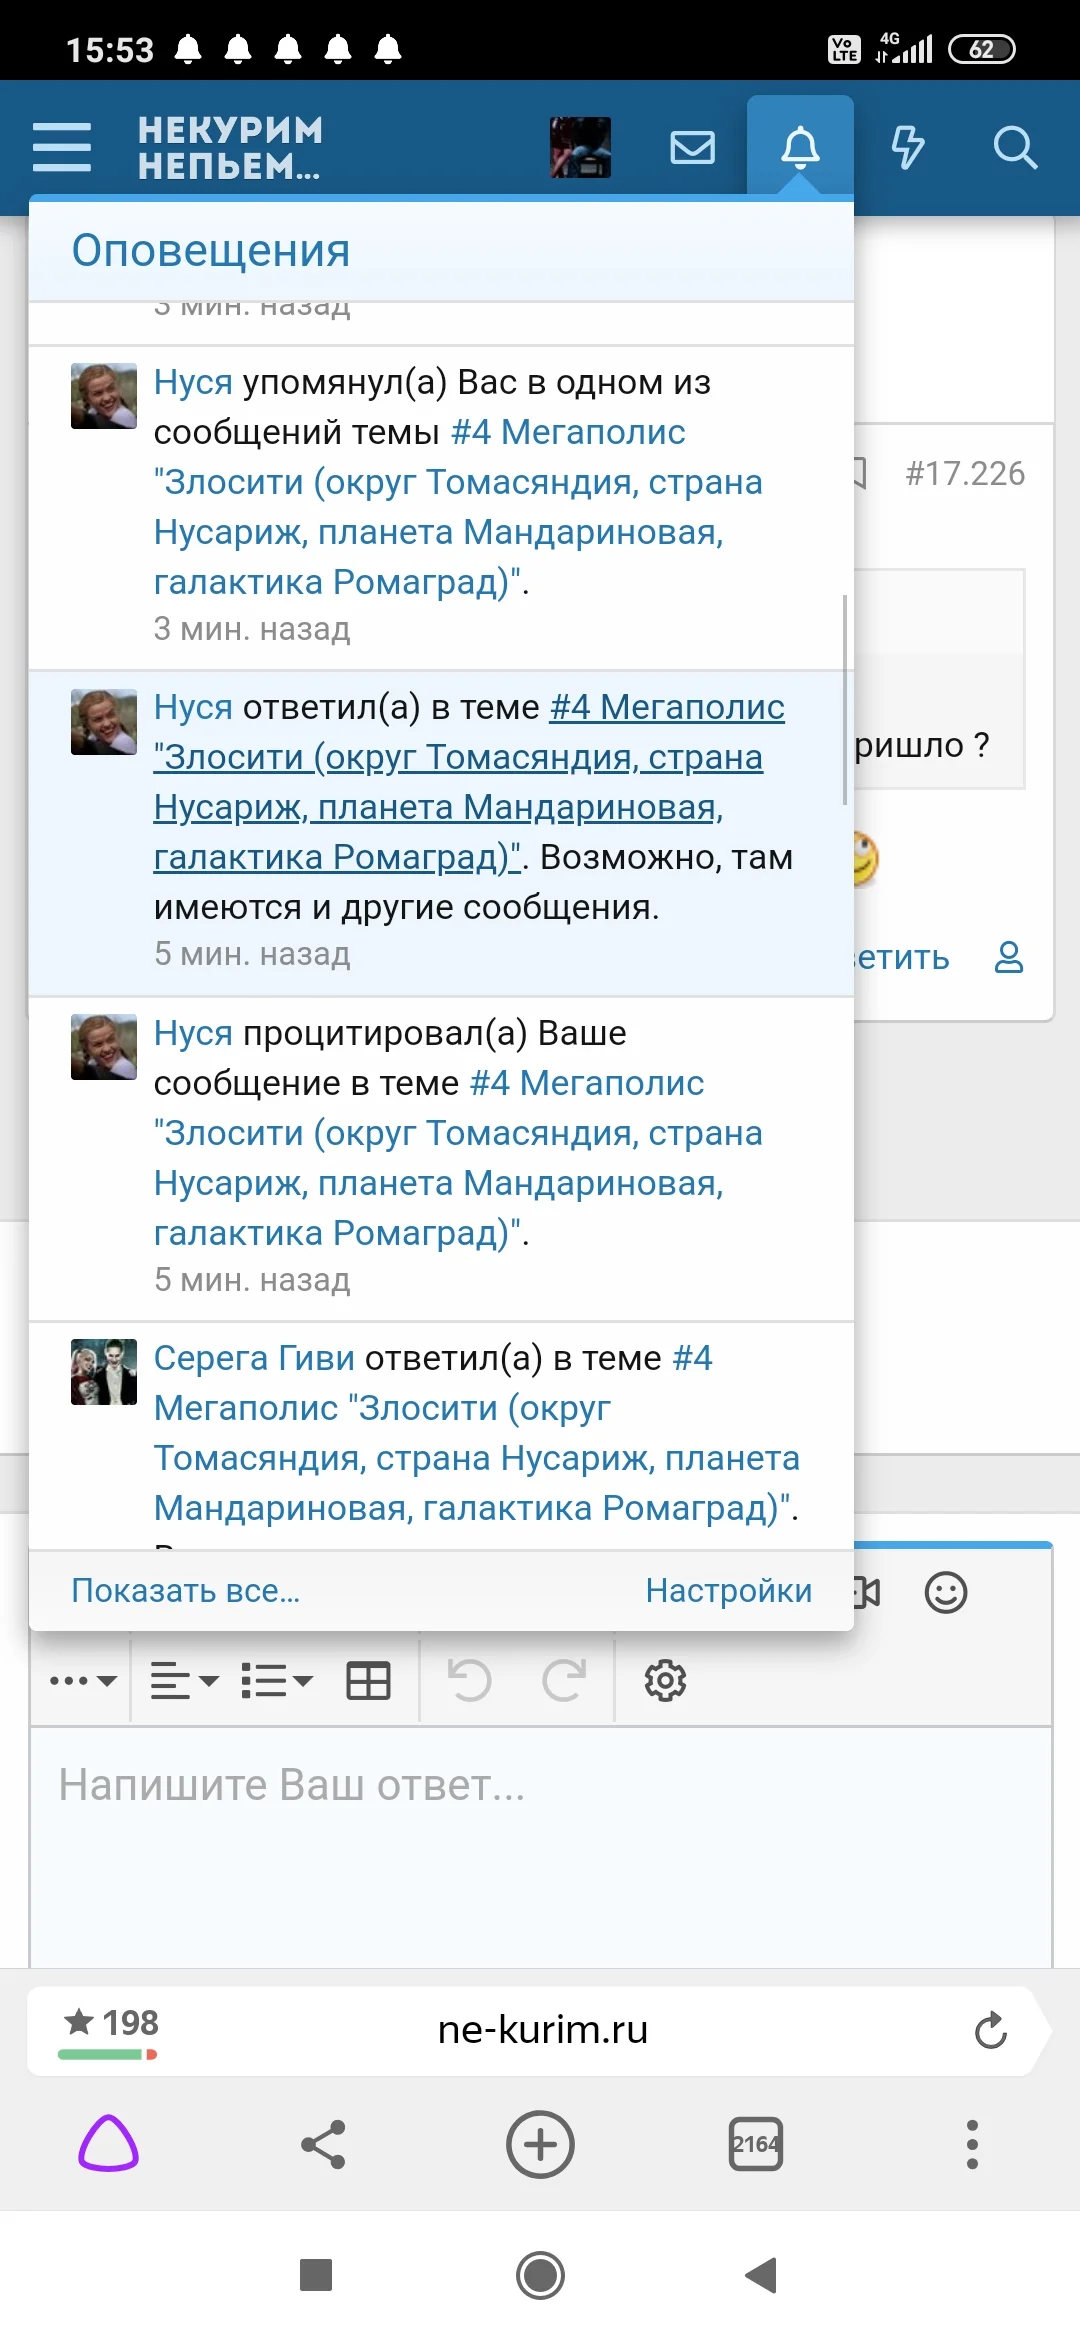
Task: Click the user icon beside the reply link
Action: [x=1009, y=957]
